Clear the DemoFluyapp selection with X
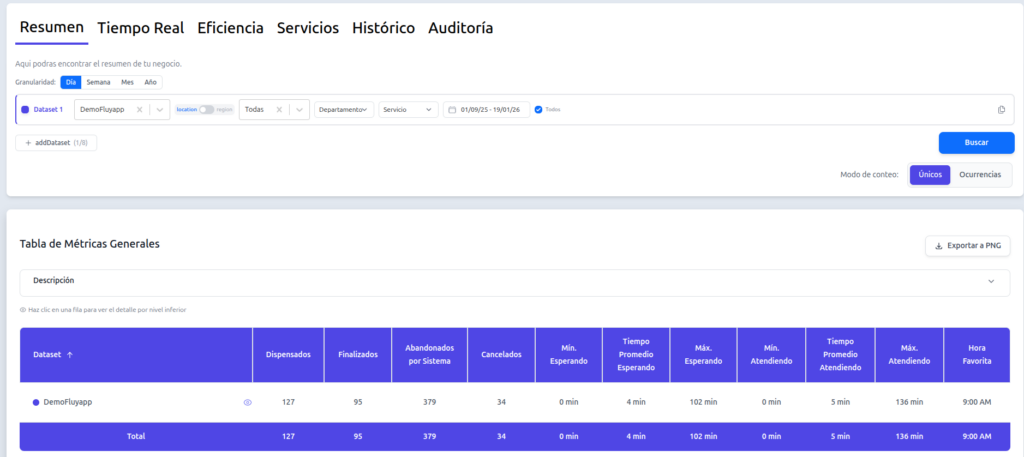The width and height of the screenshot is (1024, 457). tap(139, 110)
